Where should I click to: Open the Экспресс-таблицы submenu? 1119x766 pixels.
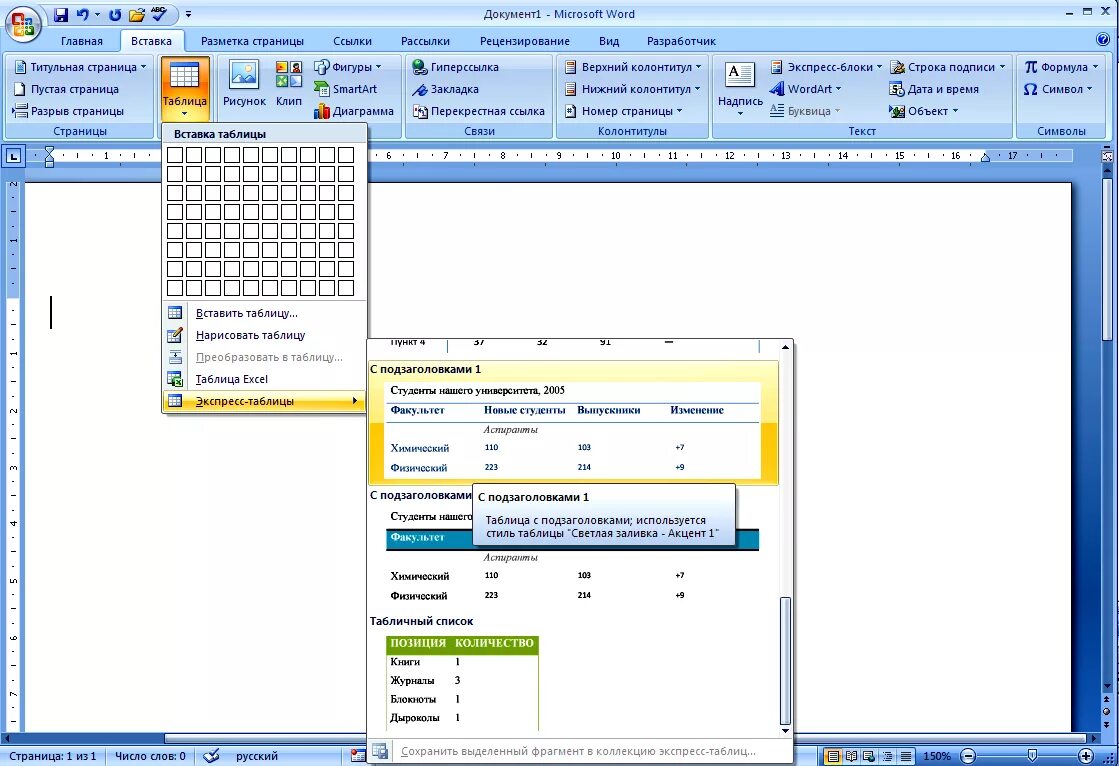click(x=264, y=402)
